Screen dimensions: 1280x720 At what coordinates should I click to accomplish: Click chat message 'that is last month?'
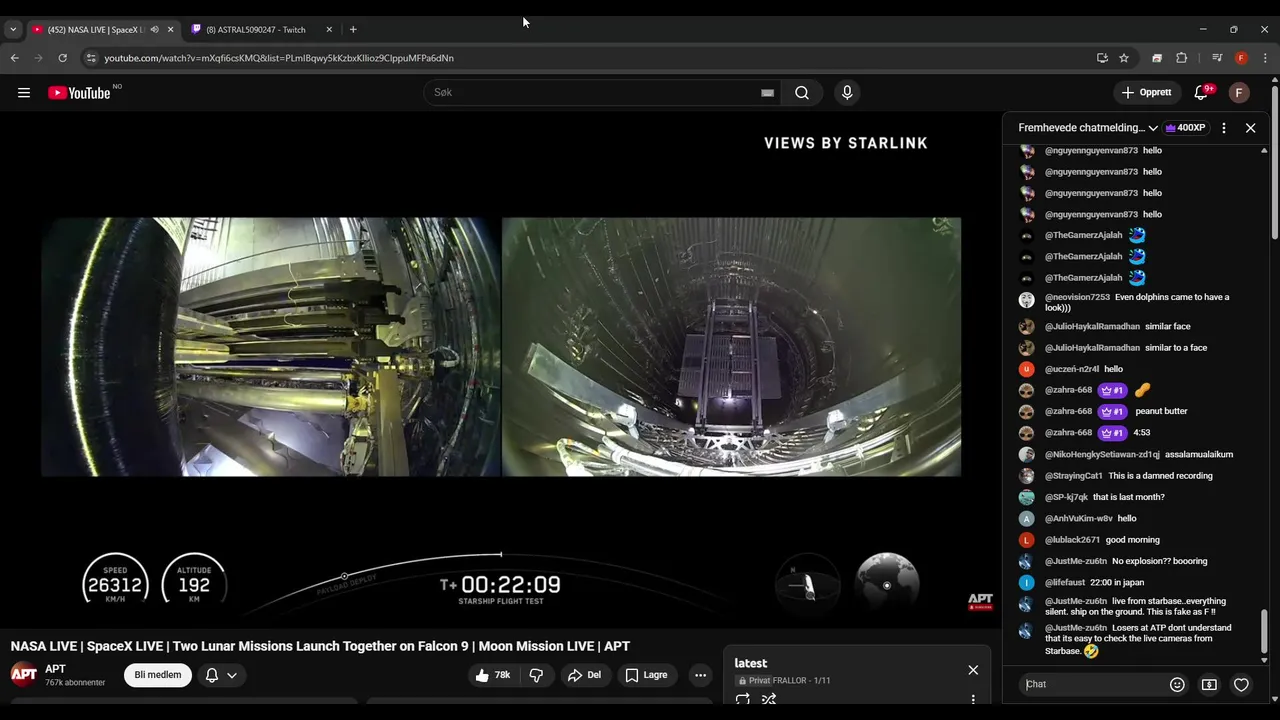(1128, 497)
